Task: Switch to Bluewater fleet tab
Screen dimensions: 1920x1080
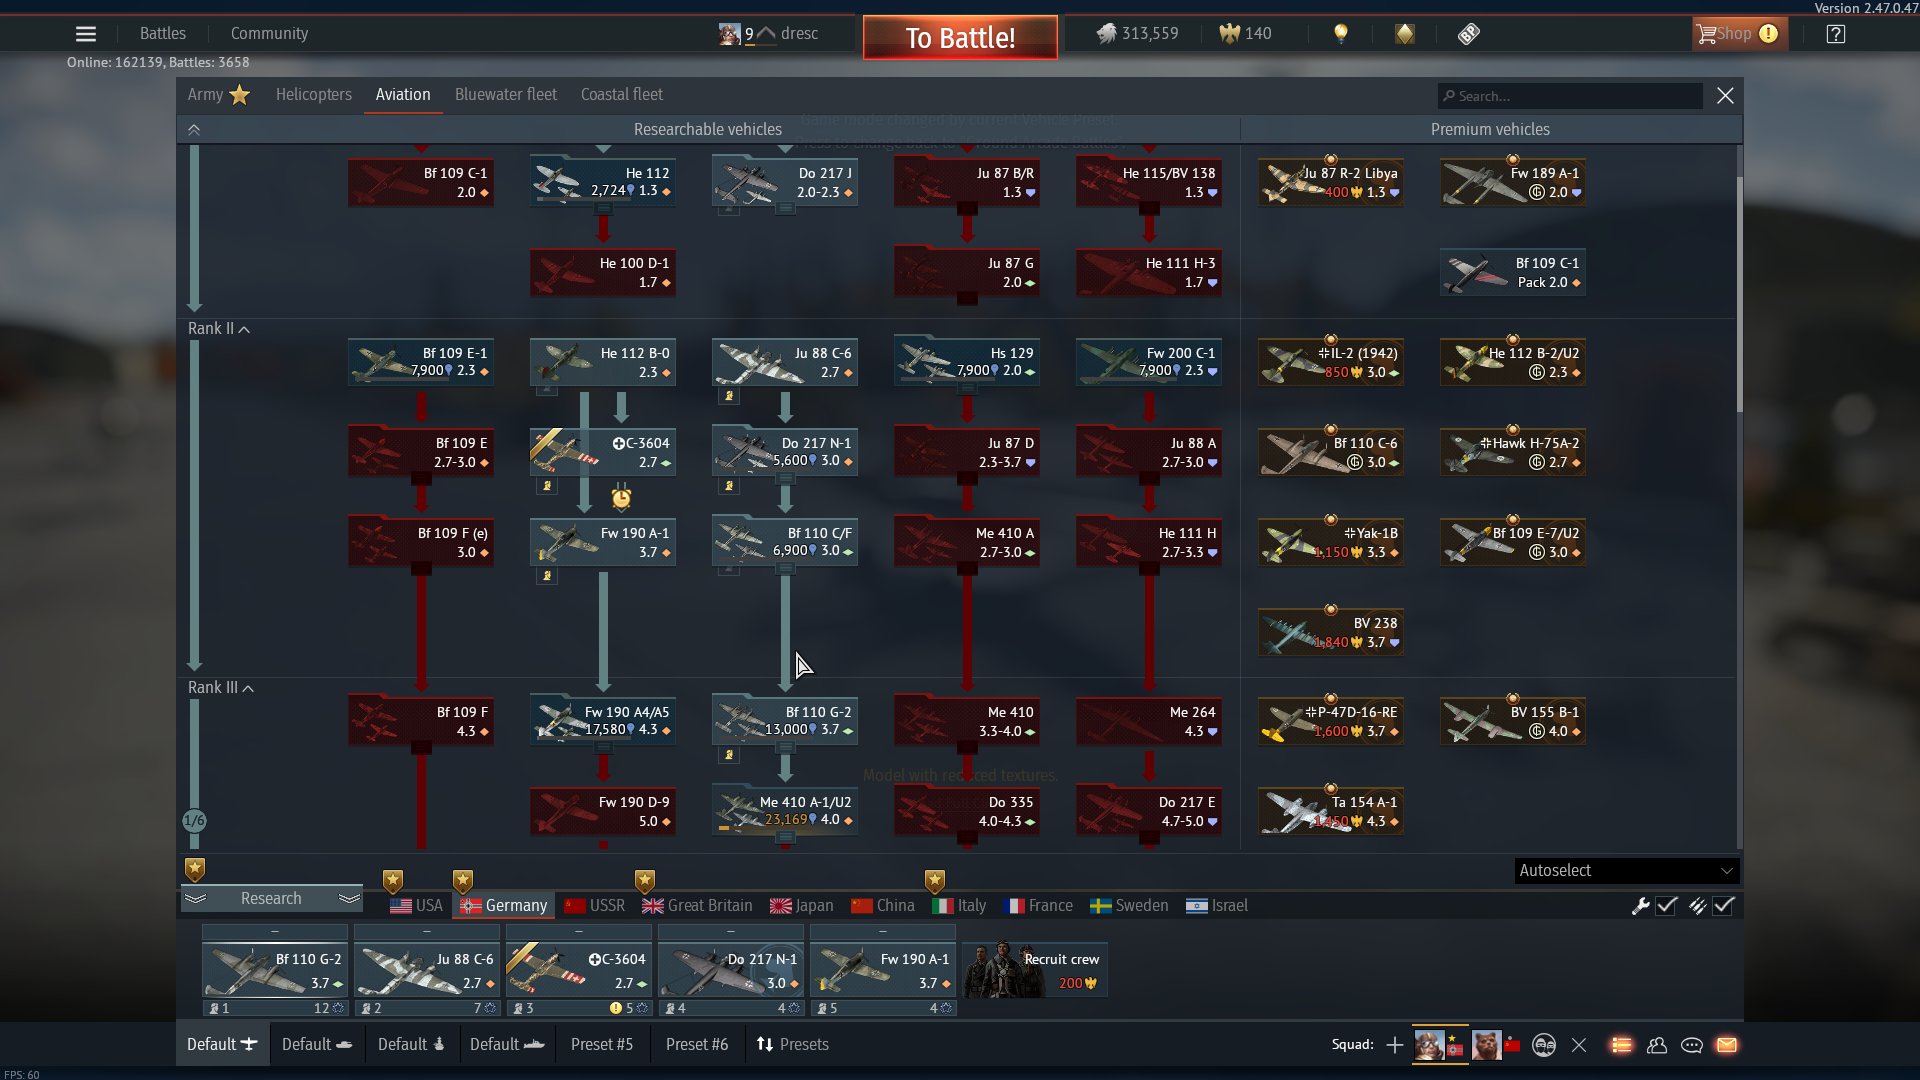Action: (506, 95)
